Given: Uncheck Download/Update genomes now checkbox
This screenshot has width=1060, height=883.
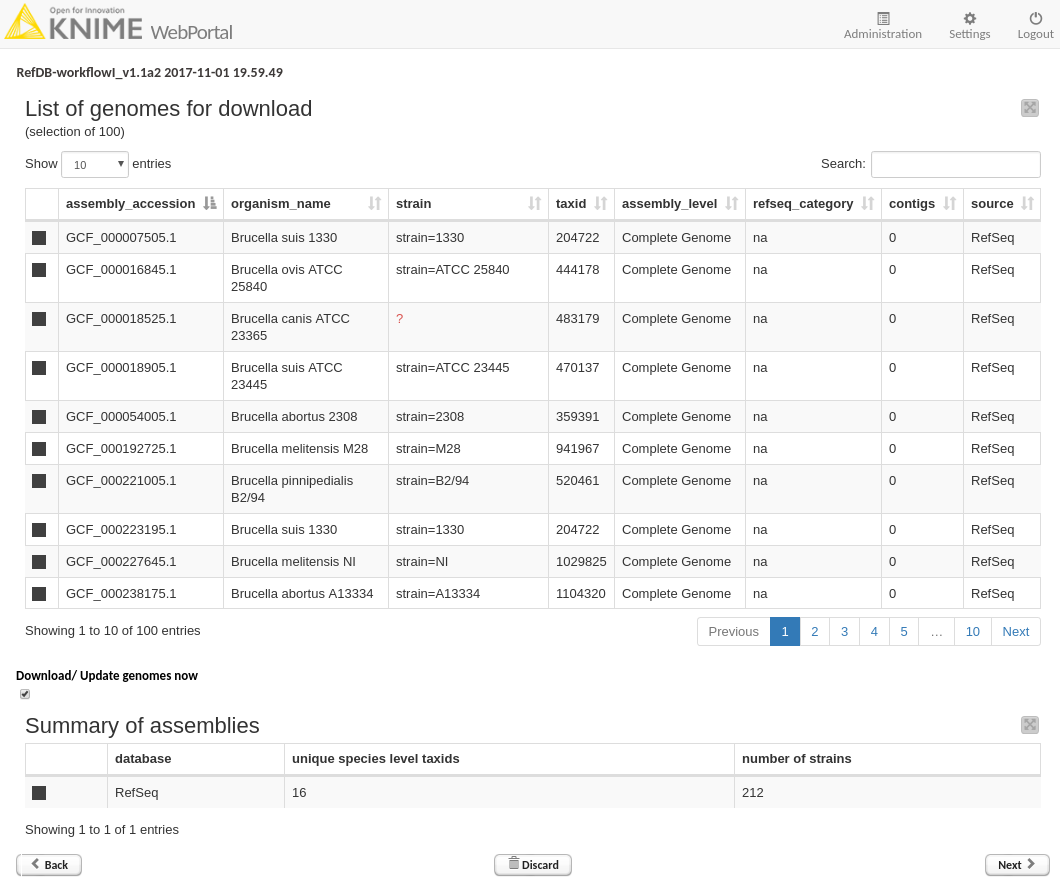Looking at the screenshot, I should [25, 694].
